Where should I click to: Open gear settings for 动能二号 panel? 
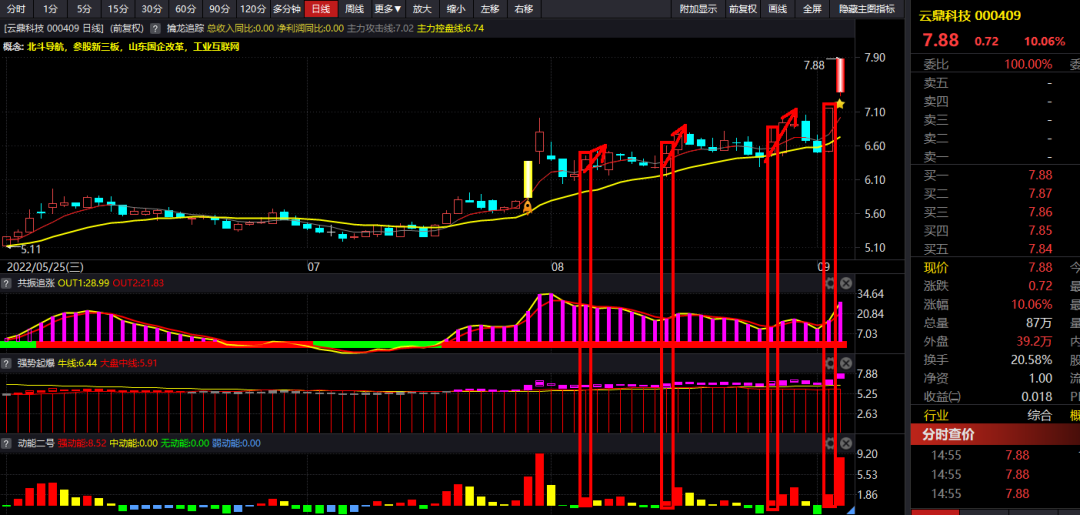[829, 442]
